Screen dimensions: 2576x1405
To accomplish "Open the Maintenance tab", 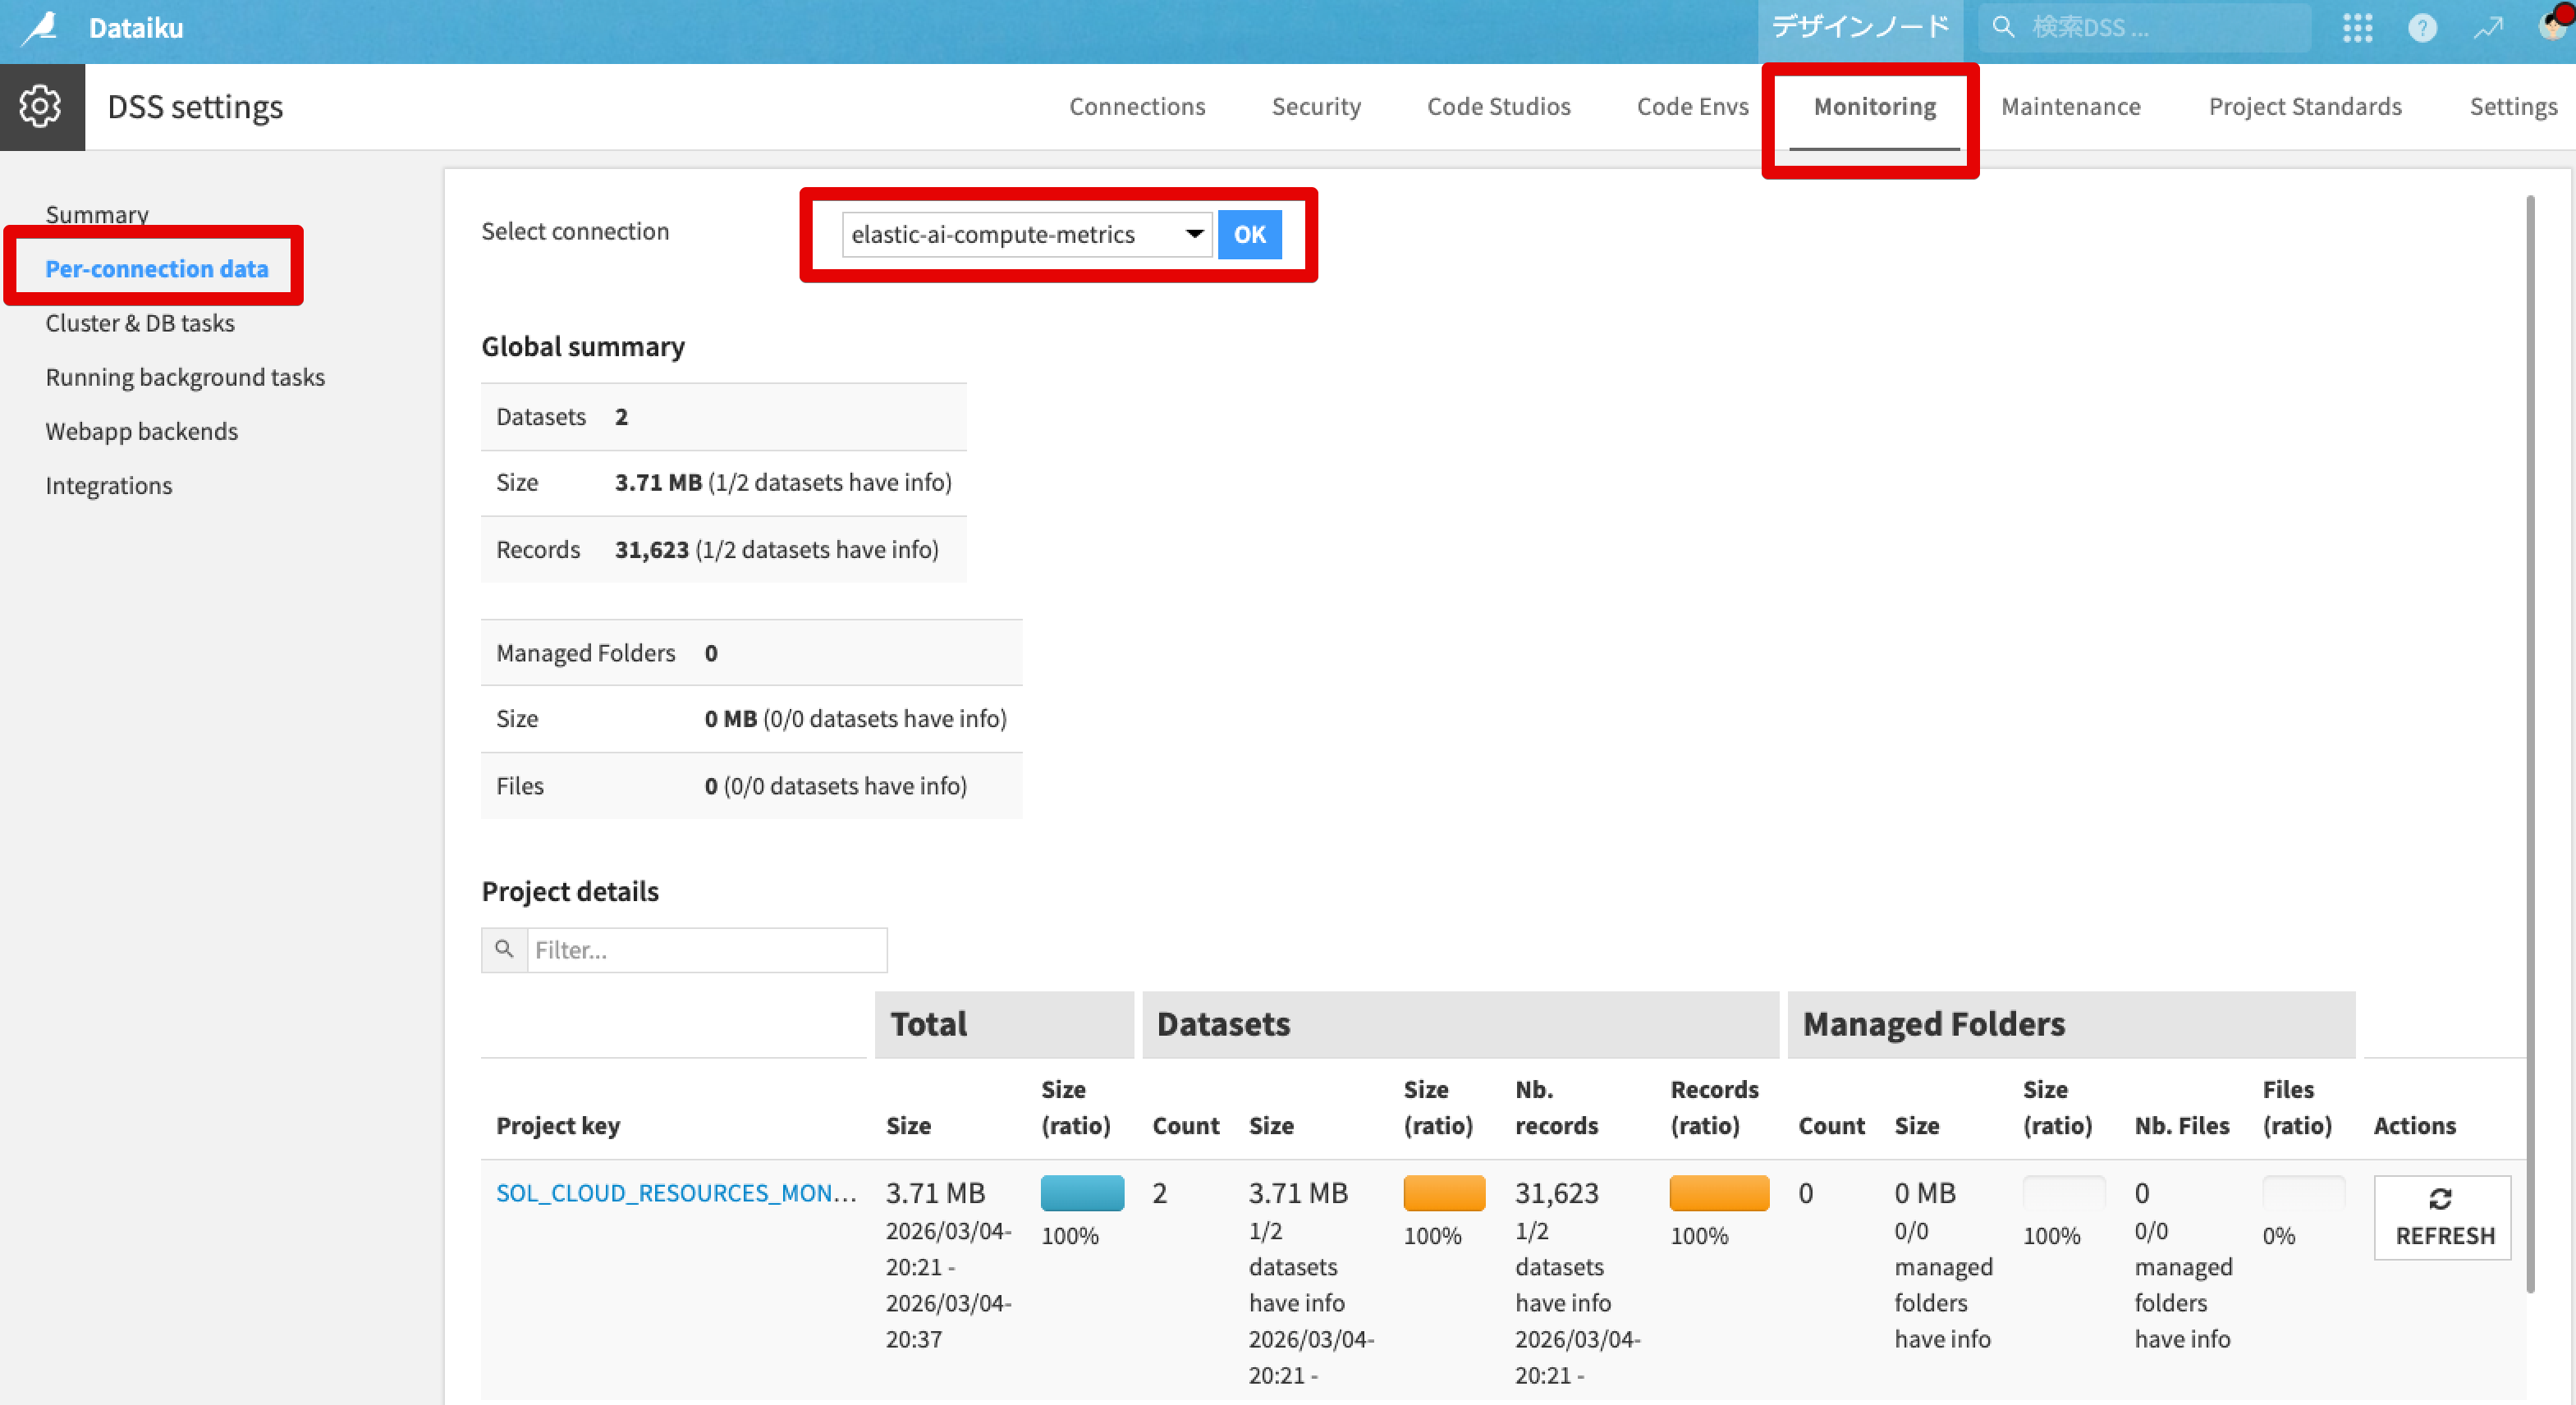I will coord(2070,107).
